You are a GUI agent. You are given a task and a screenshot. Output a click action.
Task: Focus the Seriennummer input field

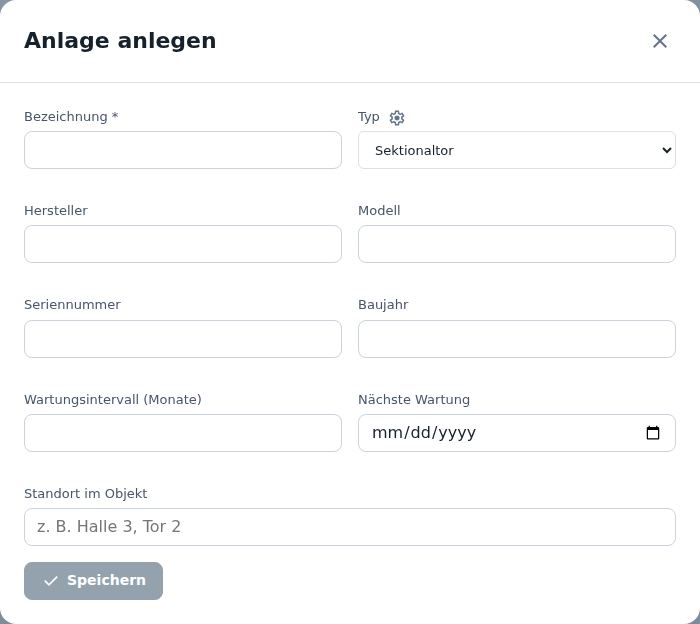click(x=183, y=339)
